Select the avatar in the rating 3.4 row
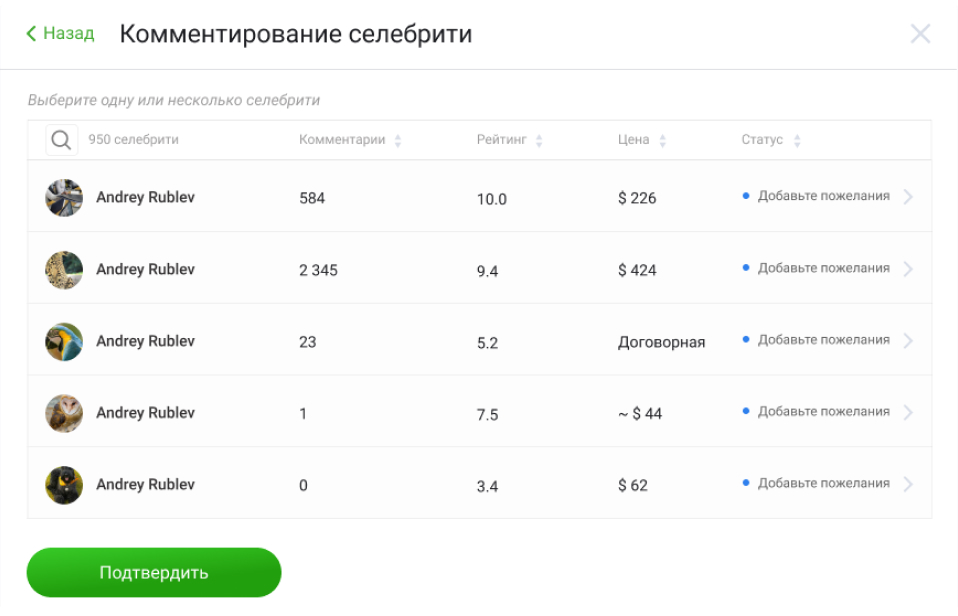 point(64,485)
